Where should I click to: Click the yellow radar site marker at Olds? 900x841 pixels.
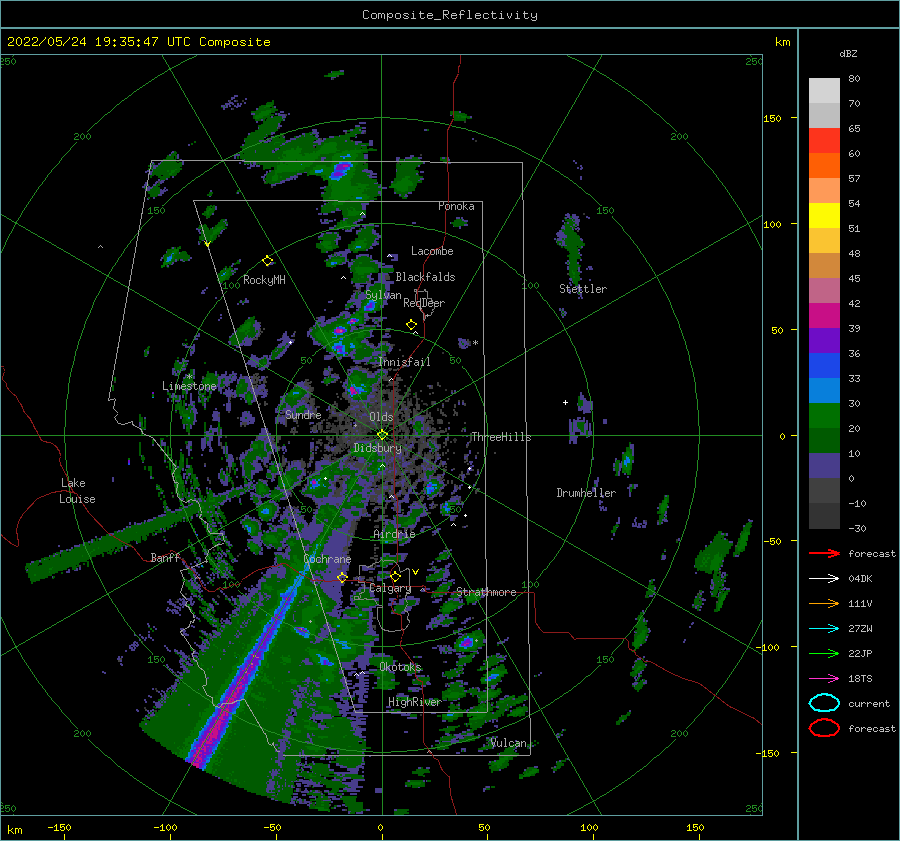point(382,435)
